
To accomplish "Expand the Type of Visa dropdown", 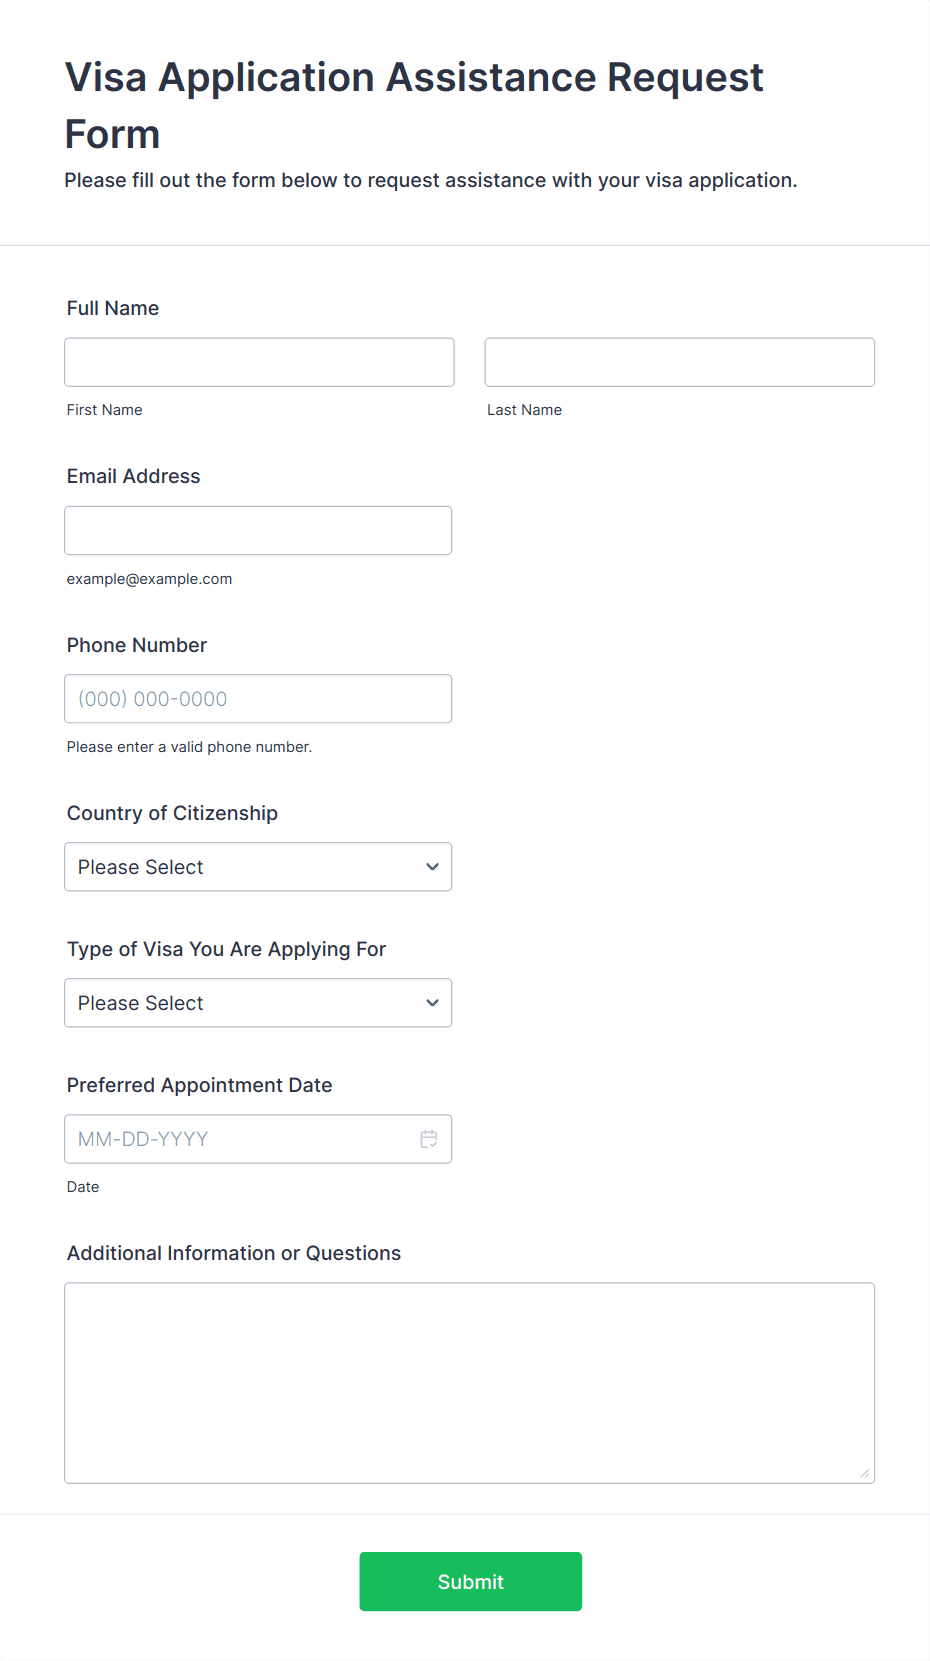I will 258,1003.
